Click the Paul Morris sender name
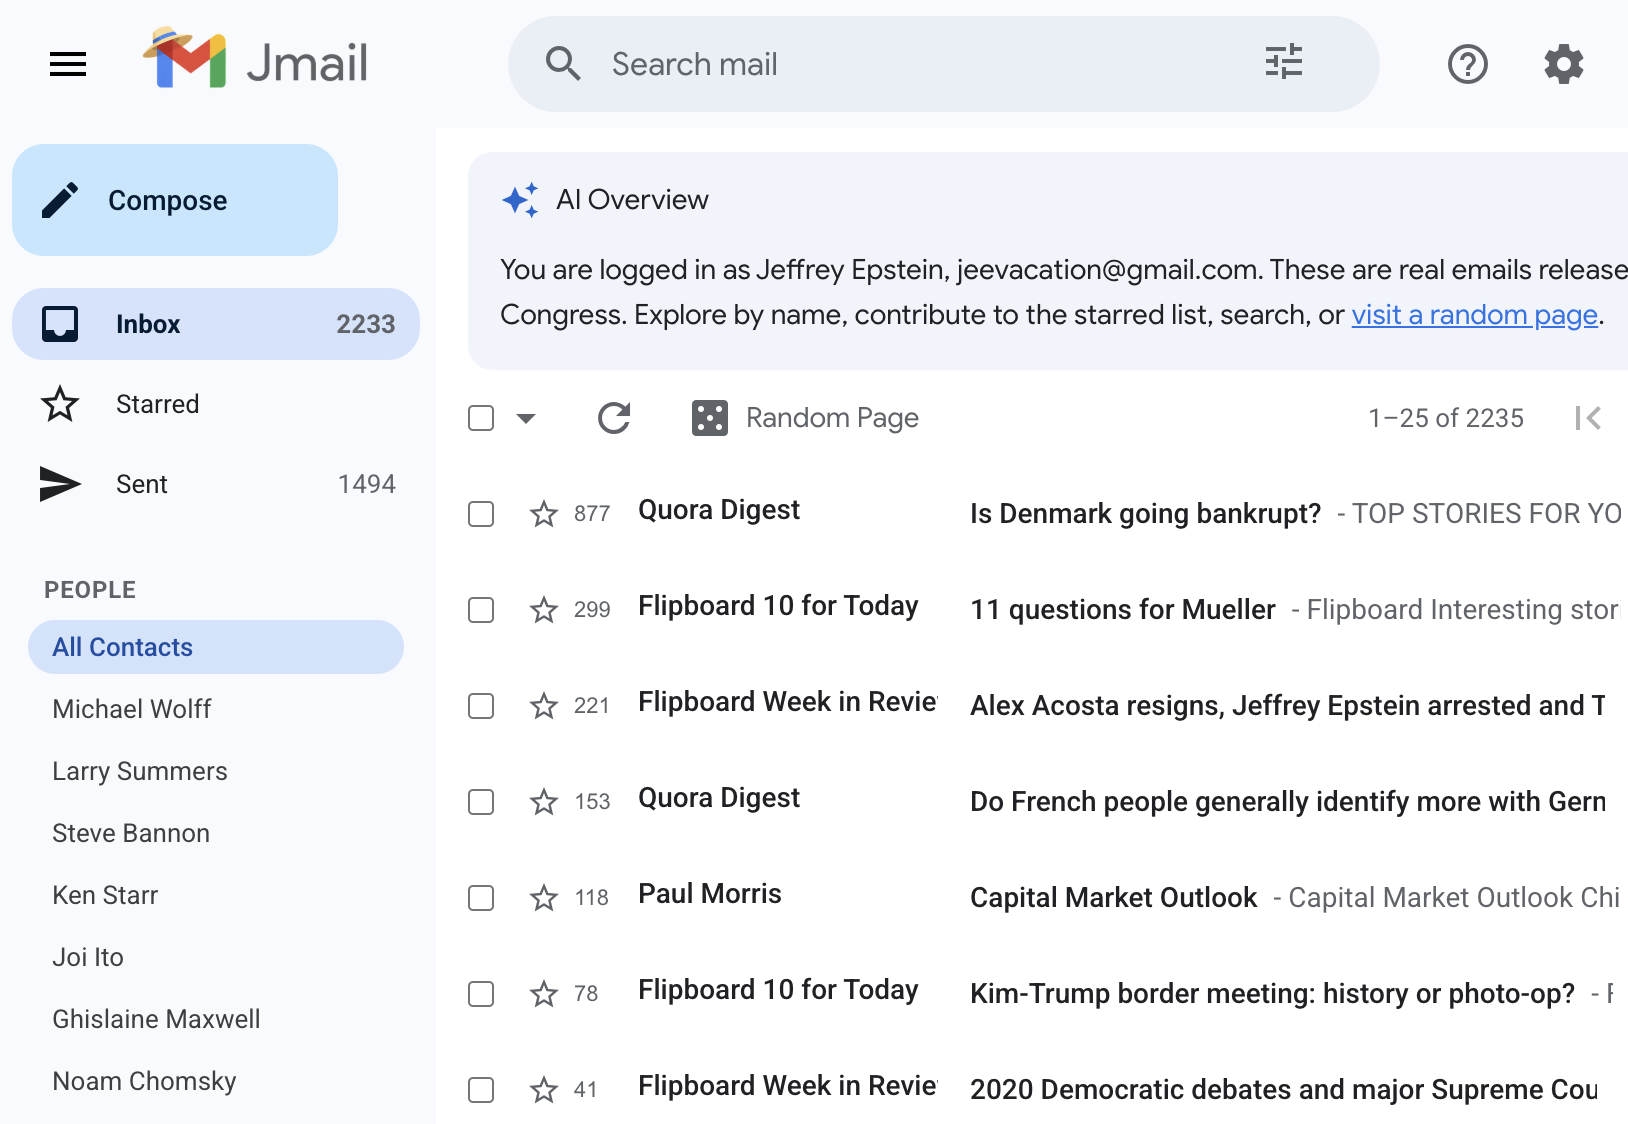The image size is (1628, 1124). [x=710, y=894]
